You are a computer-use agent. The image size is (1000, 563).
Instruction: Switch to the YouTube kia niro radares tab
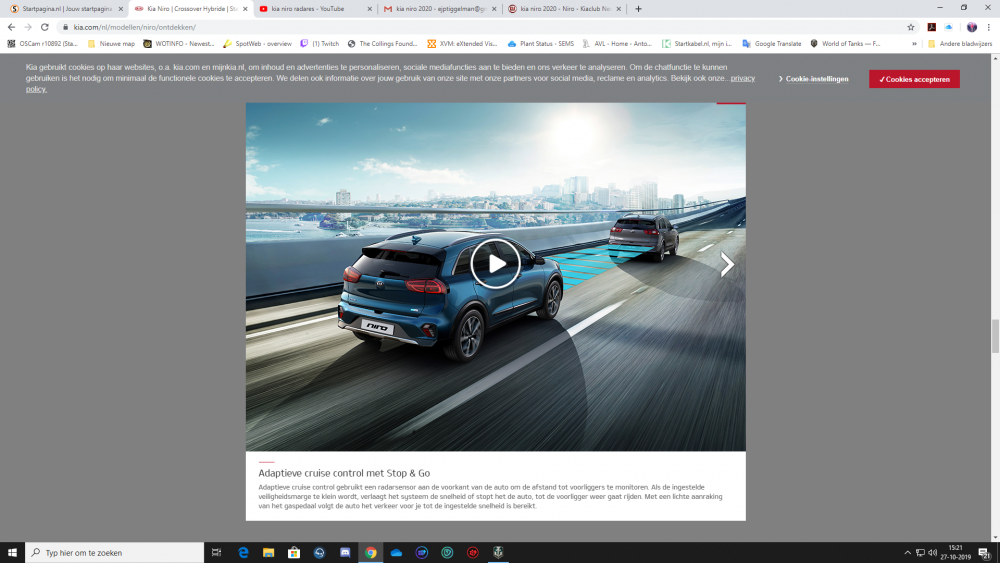coord(310,9)
